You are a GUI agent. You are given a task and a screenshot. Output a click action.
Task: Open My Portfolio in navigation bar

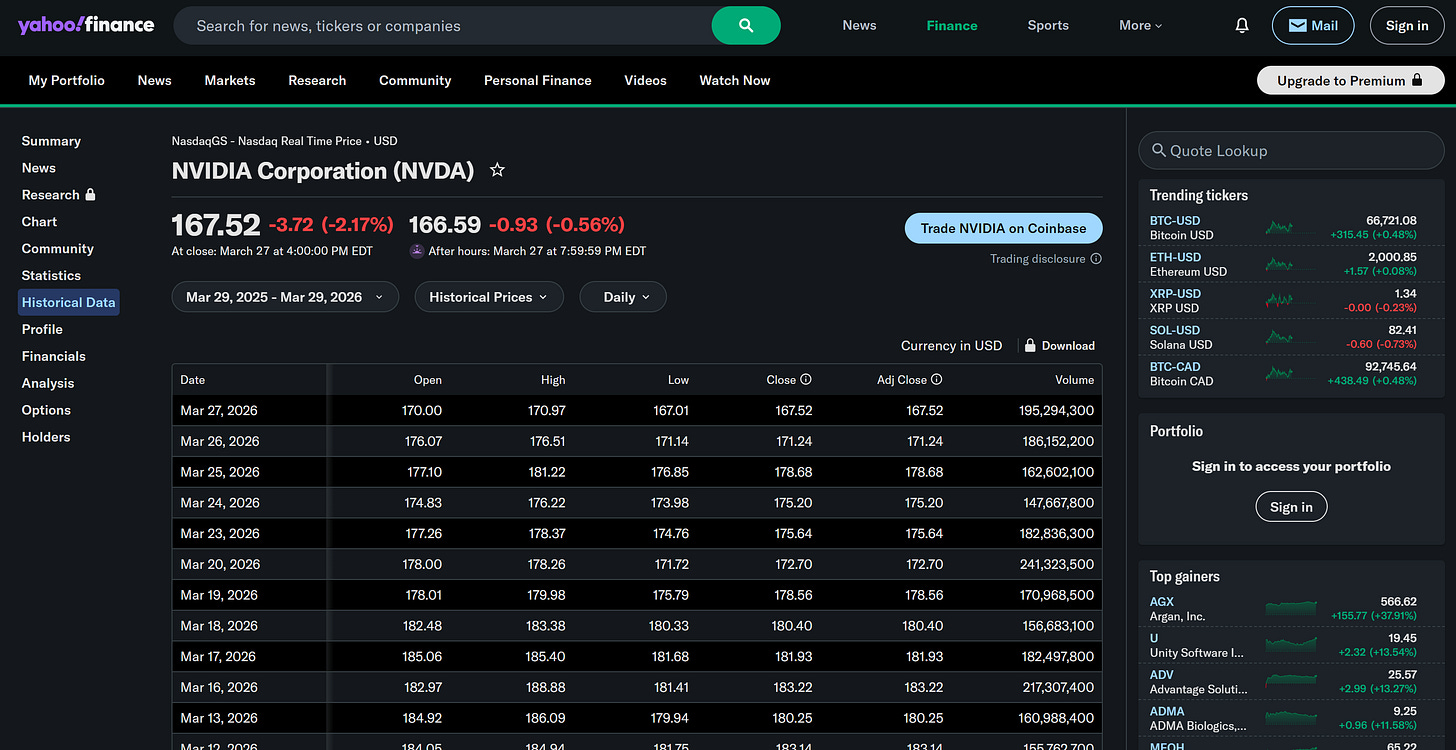66,80
